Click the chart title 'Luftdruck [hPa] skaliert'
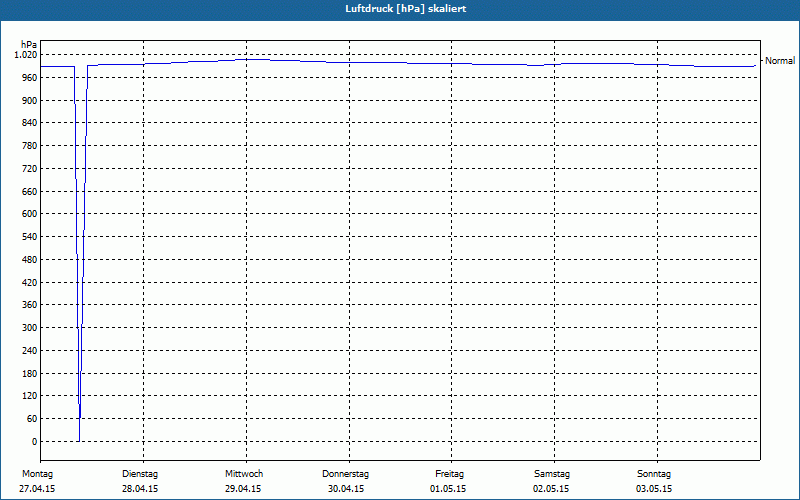 click(x=406, y=9)
